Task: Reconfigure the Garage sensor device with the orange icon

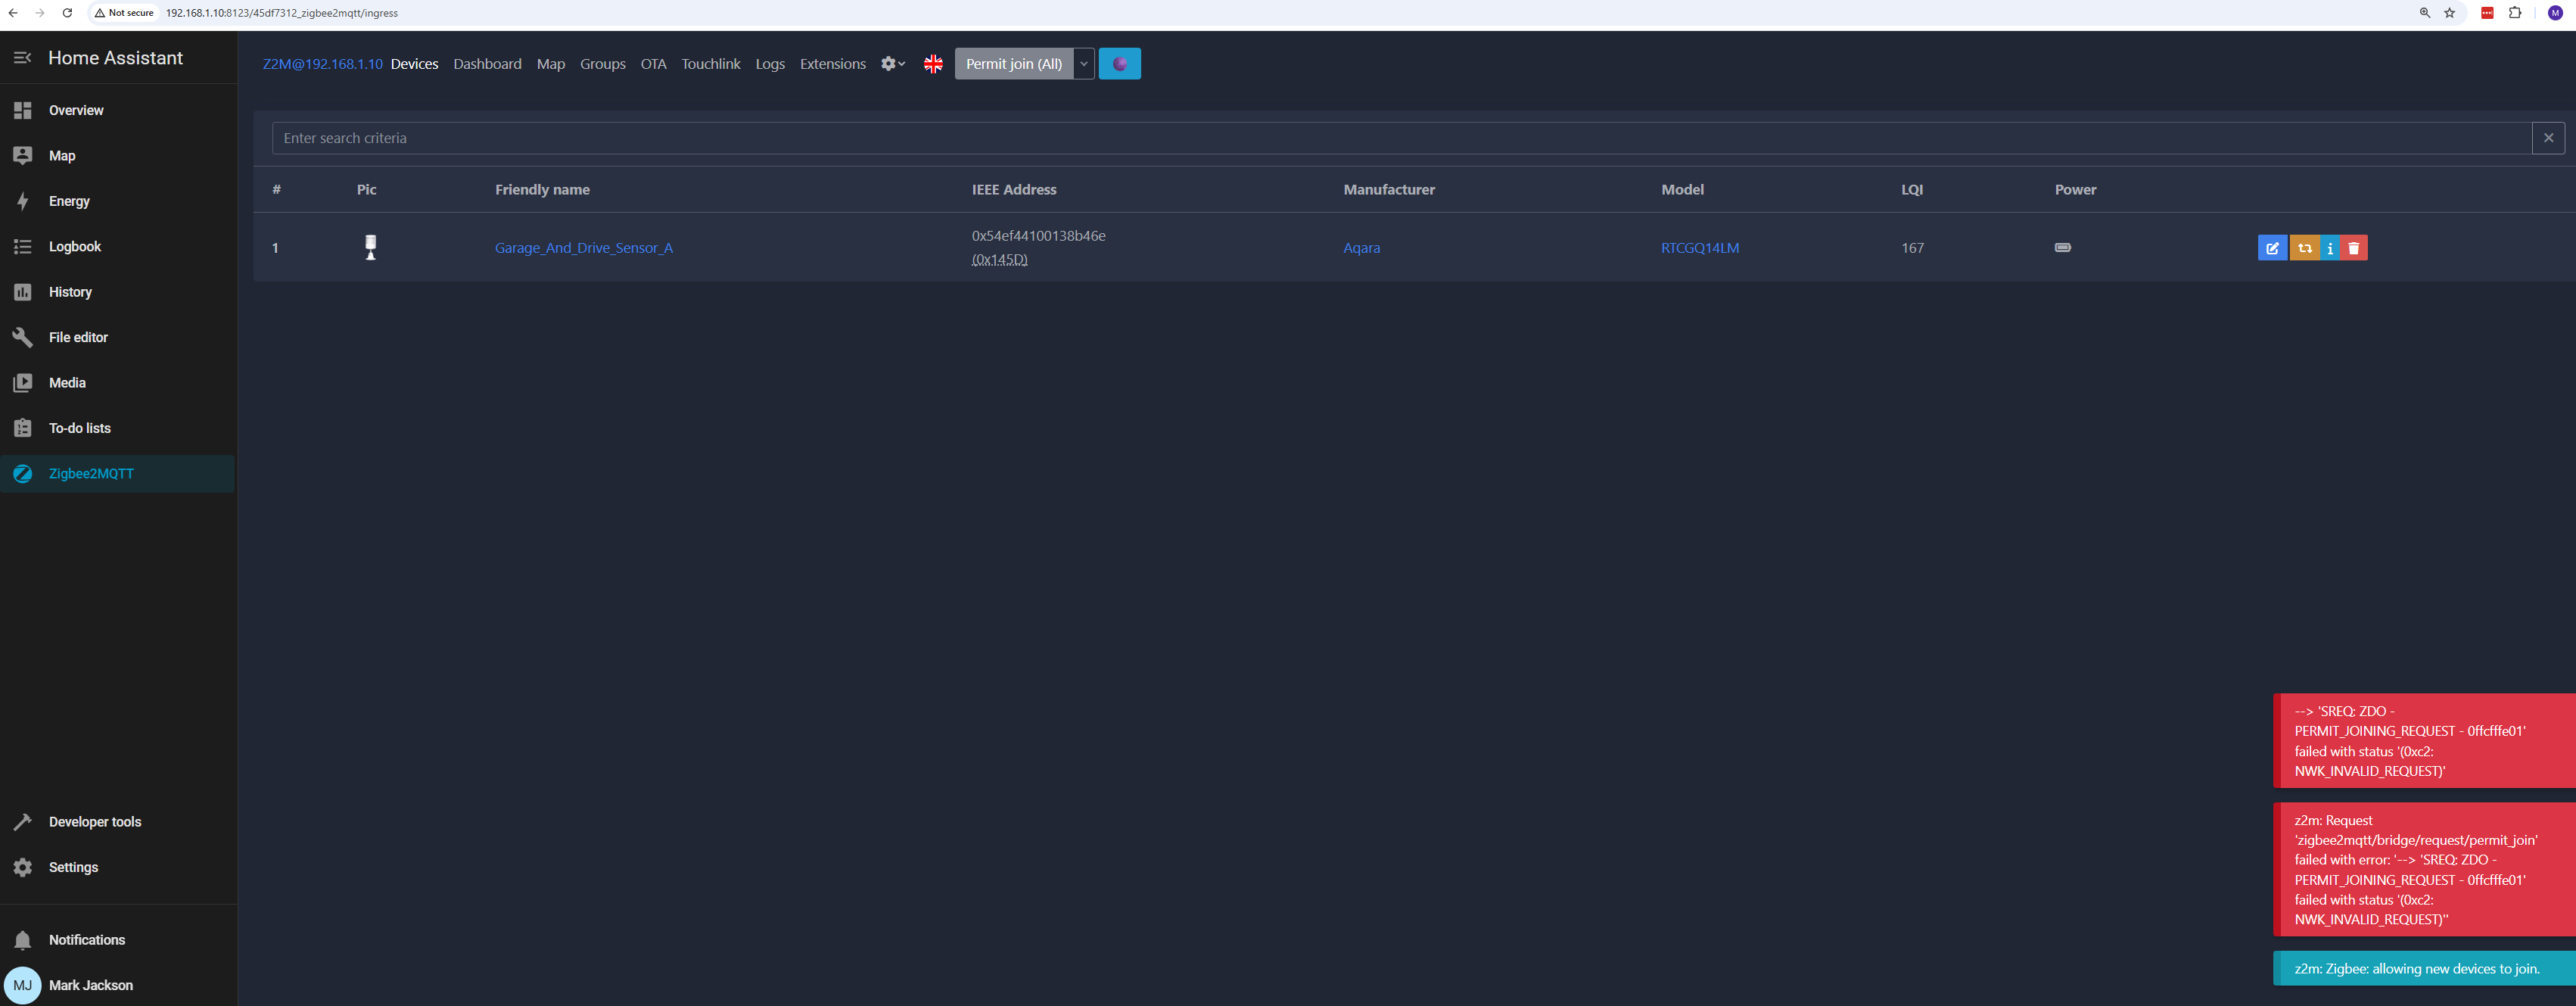Action: click(x=2304, y=248)
